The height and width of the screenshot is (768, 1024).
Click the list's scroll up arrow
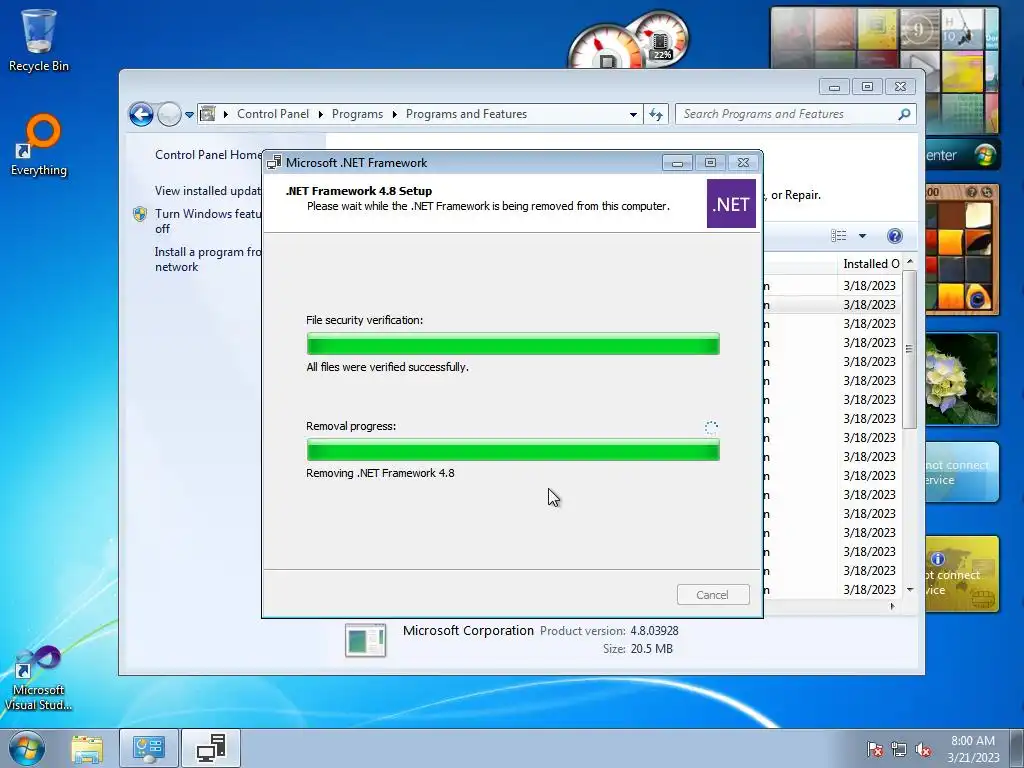(x=910, y=262)
